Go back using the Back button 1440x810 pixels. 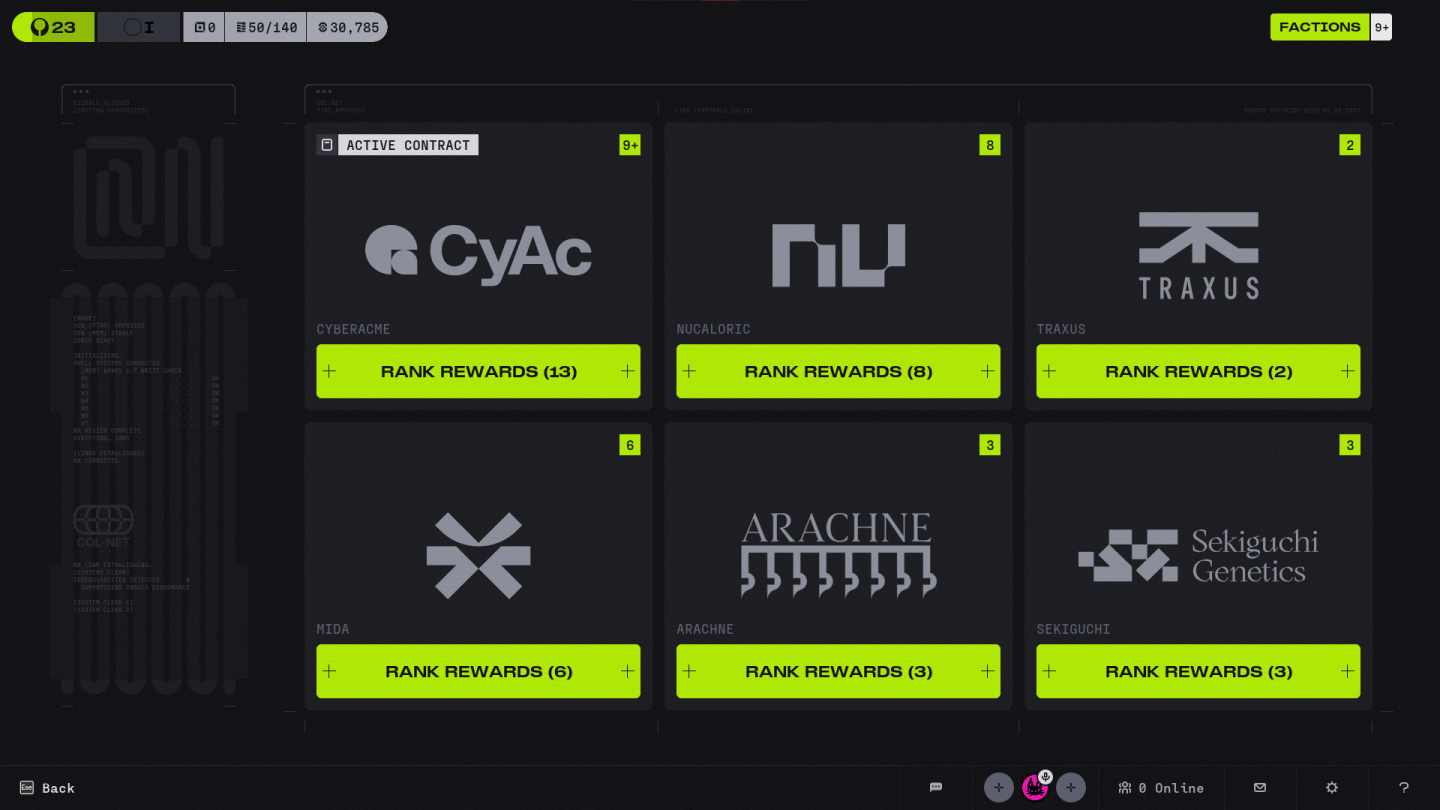click(x=47, y=788)
